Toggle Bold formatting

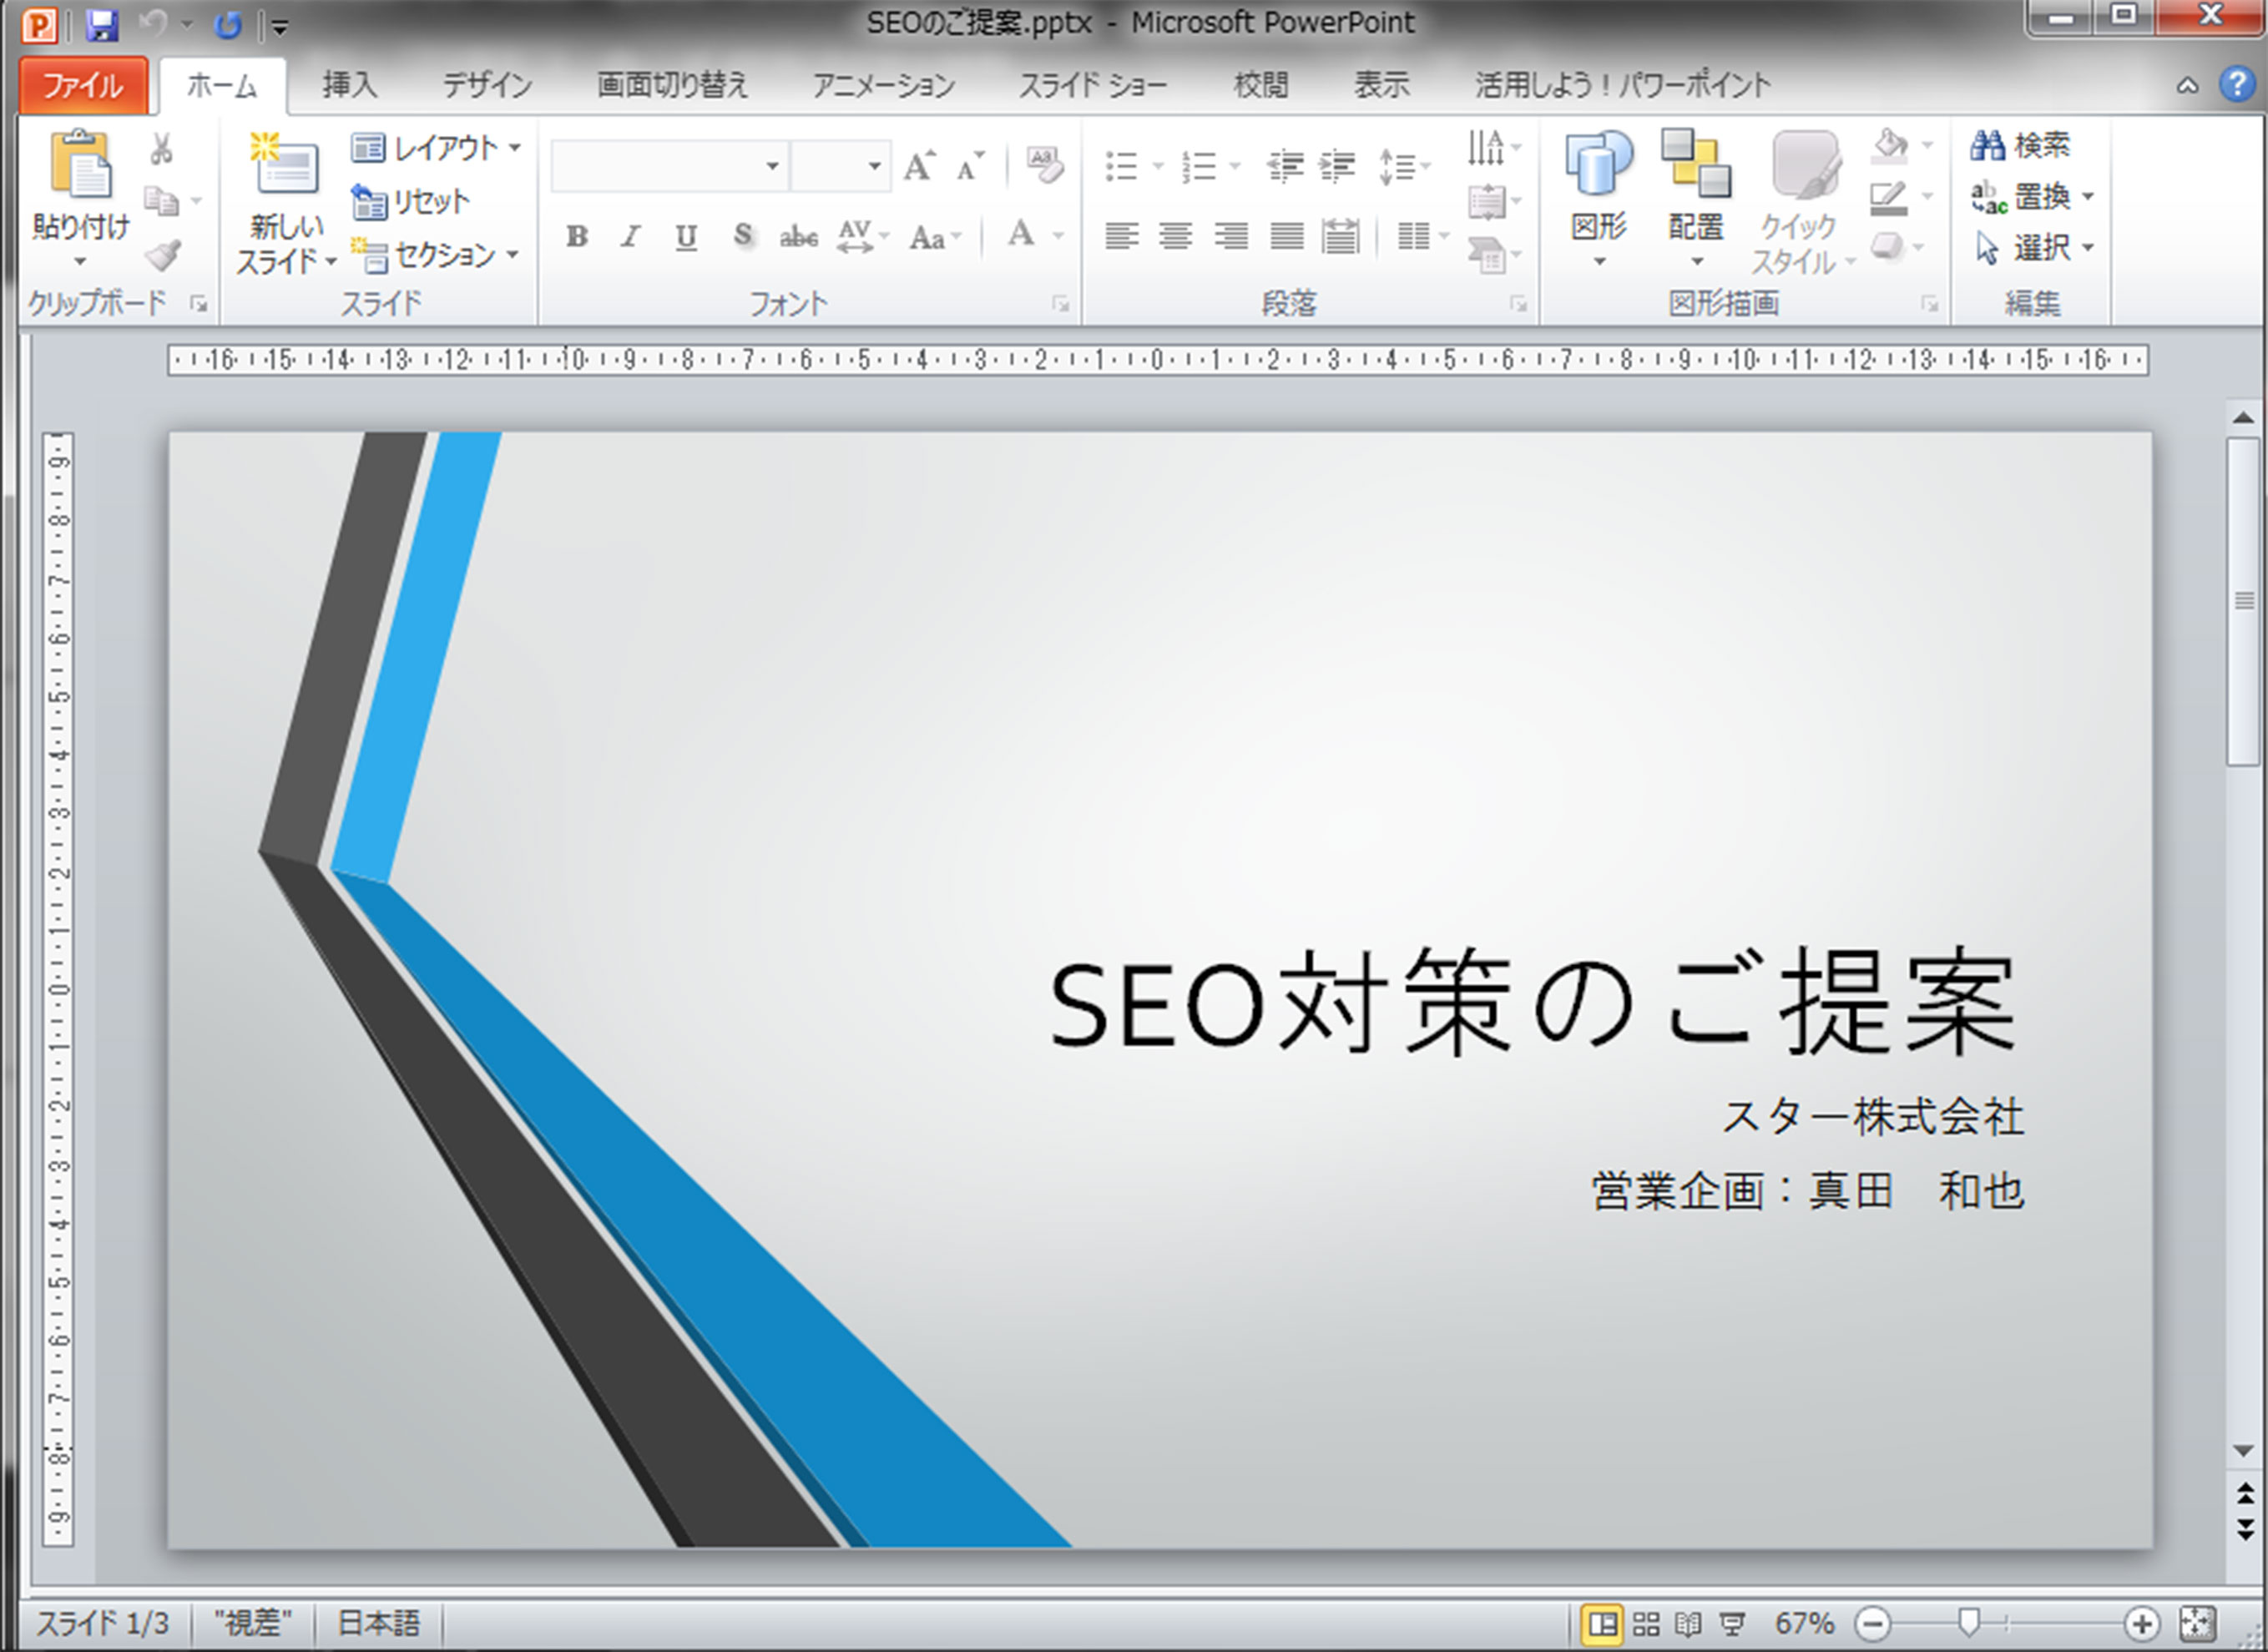point(577,237)
